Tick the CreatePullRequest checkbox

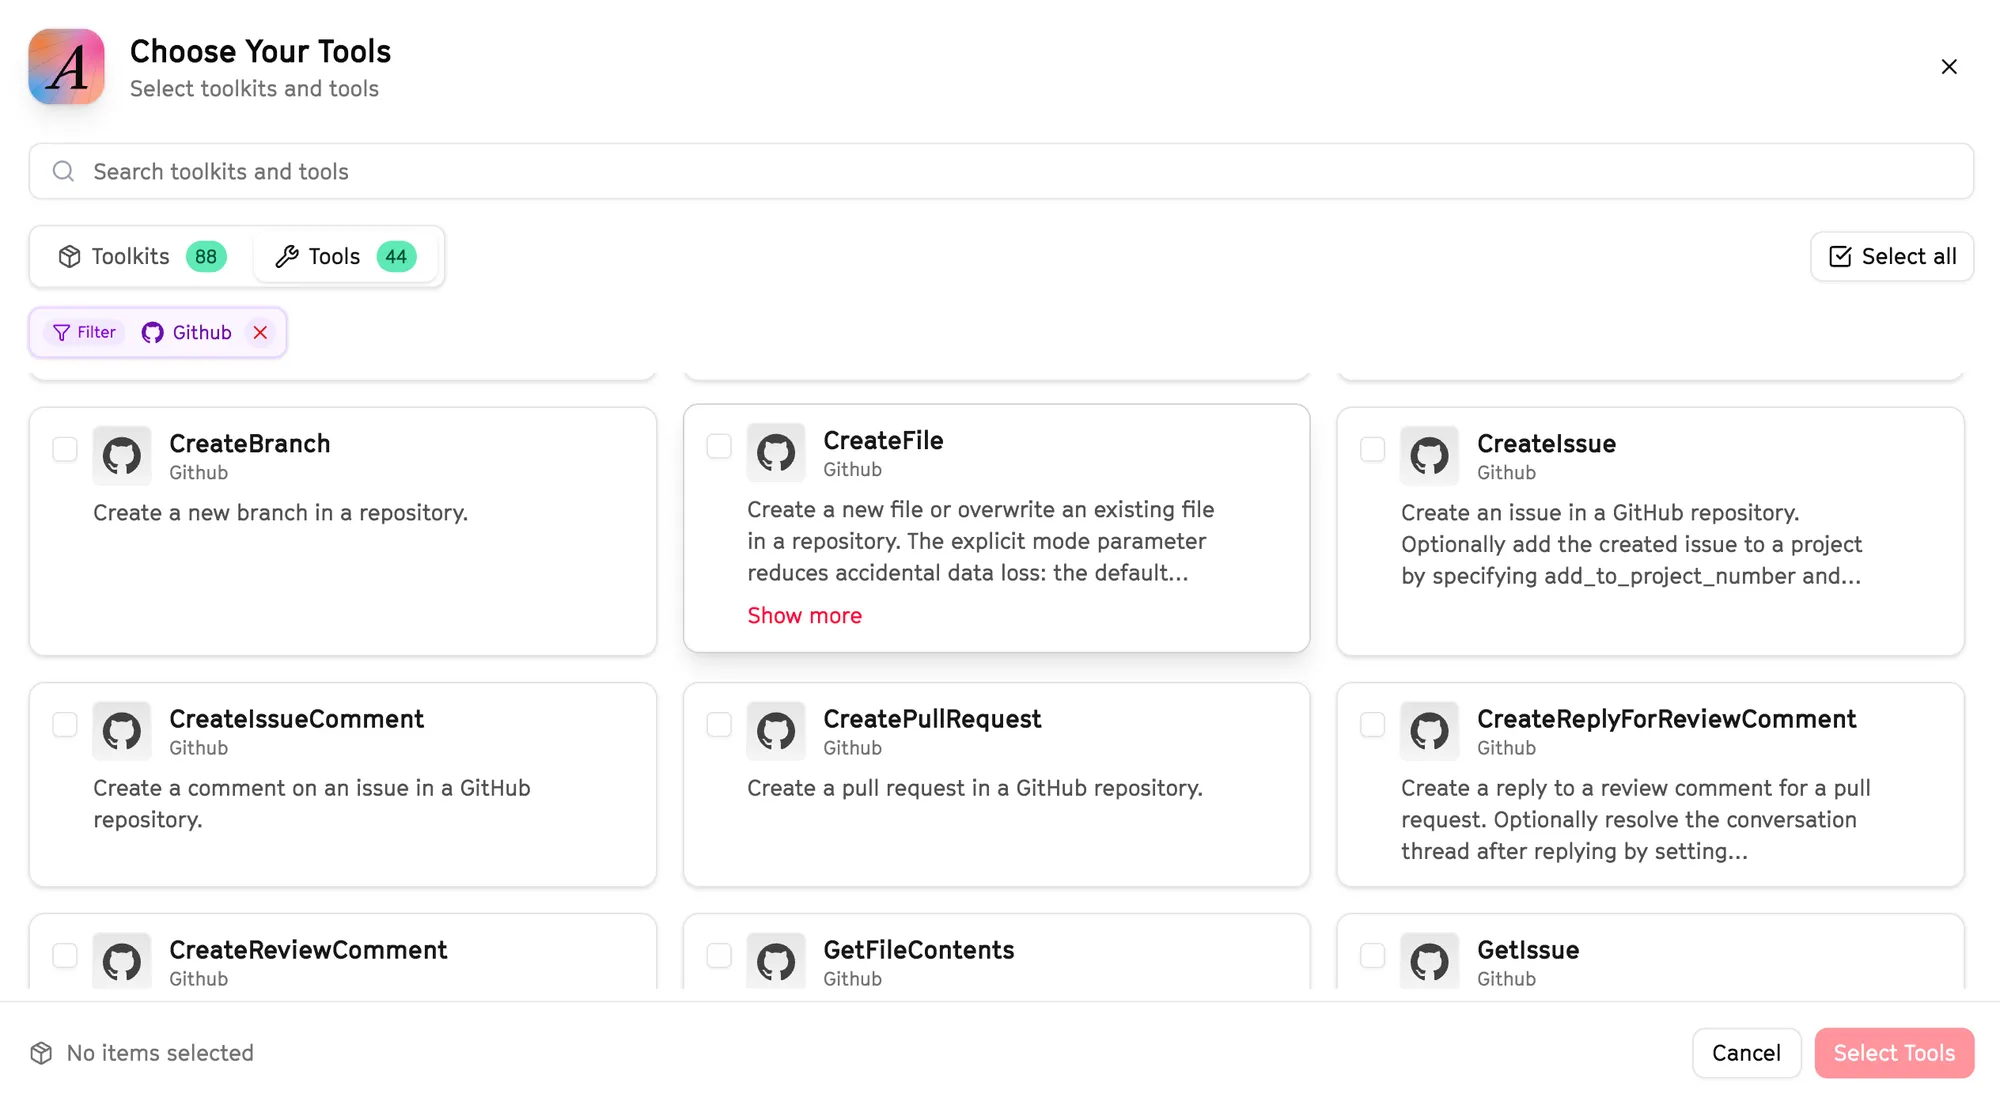click(719, 724)
